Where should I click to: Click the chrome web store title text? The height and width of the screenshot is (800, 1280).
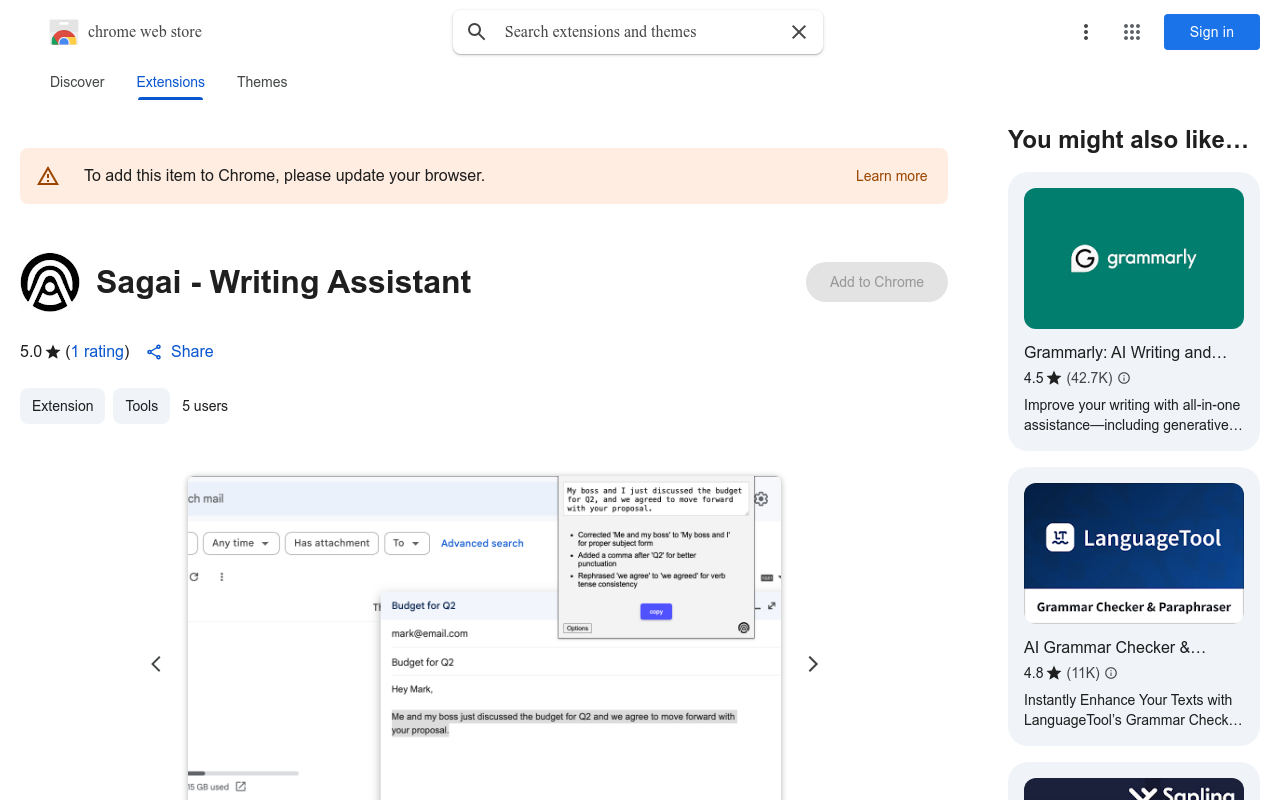[x=145, y=32]
